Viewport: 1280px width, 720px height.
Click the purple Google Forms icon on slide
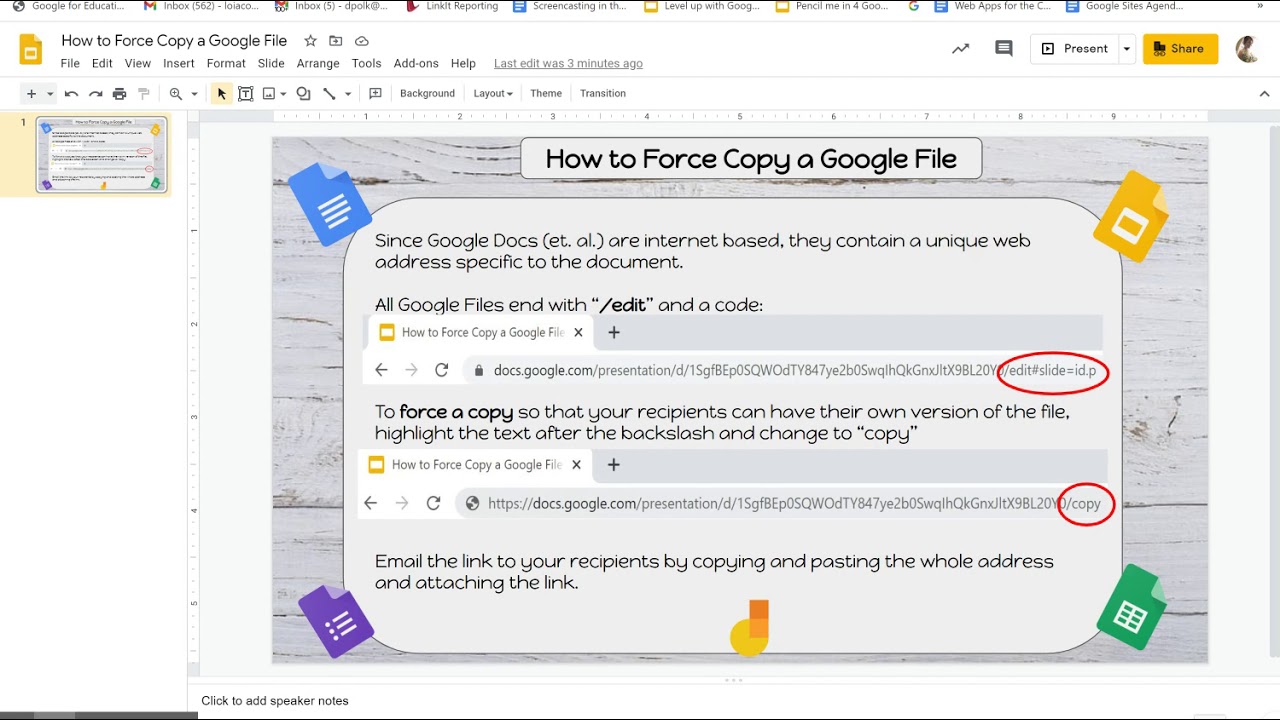tap(336, 621)
